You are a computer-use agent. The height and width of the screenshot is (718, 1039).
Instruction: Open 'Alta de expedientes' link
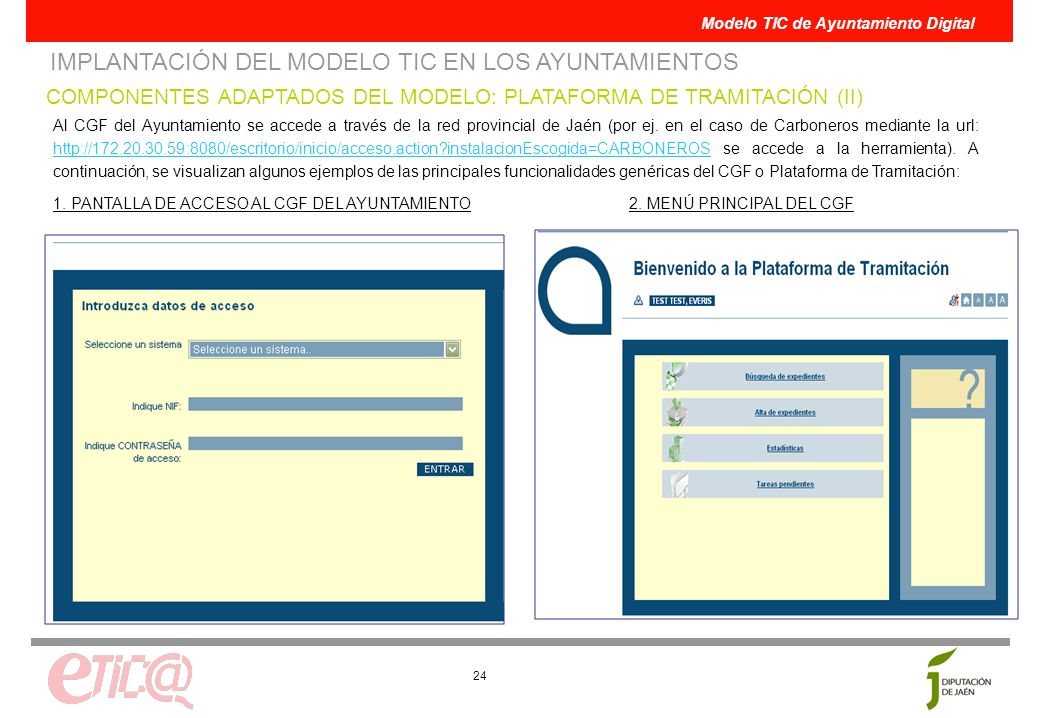[x=785, y=412]
